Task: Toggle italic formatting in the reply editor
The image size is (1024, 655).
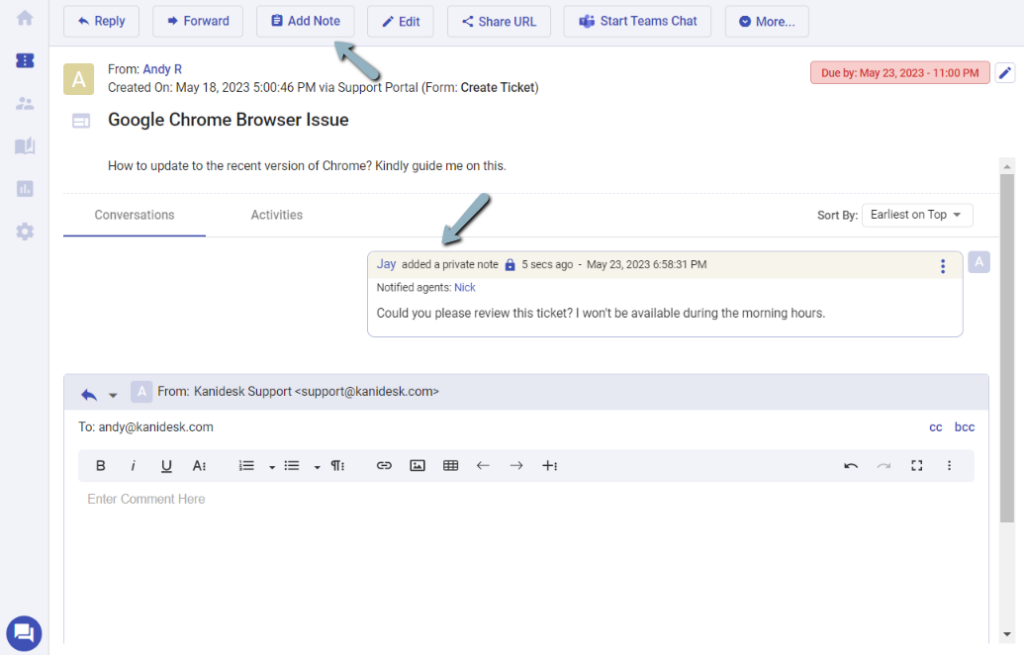Action: click(x=133, y=466)
